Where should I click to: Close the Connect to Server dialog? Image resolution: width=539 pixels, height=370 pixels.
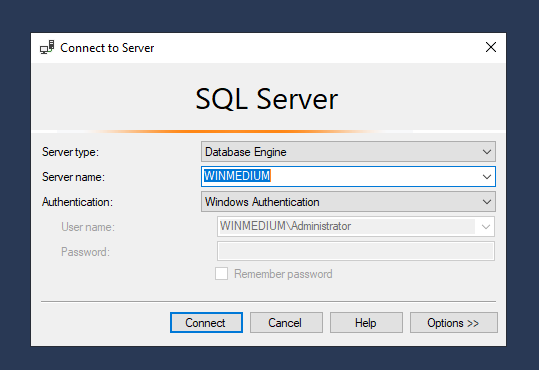[491, 47]
